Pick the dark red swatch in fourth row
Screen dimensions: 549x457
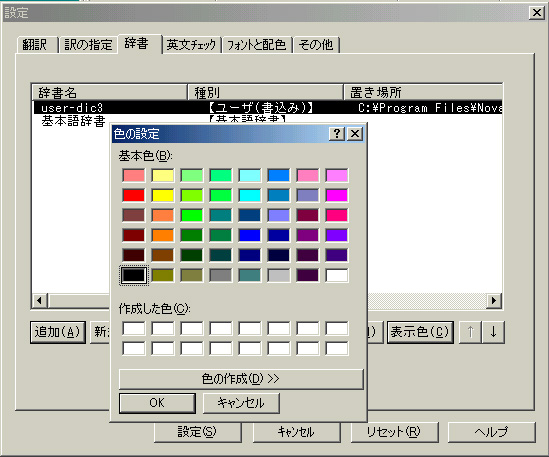point(134,235)
